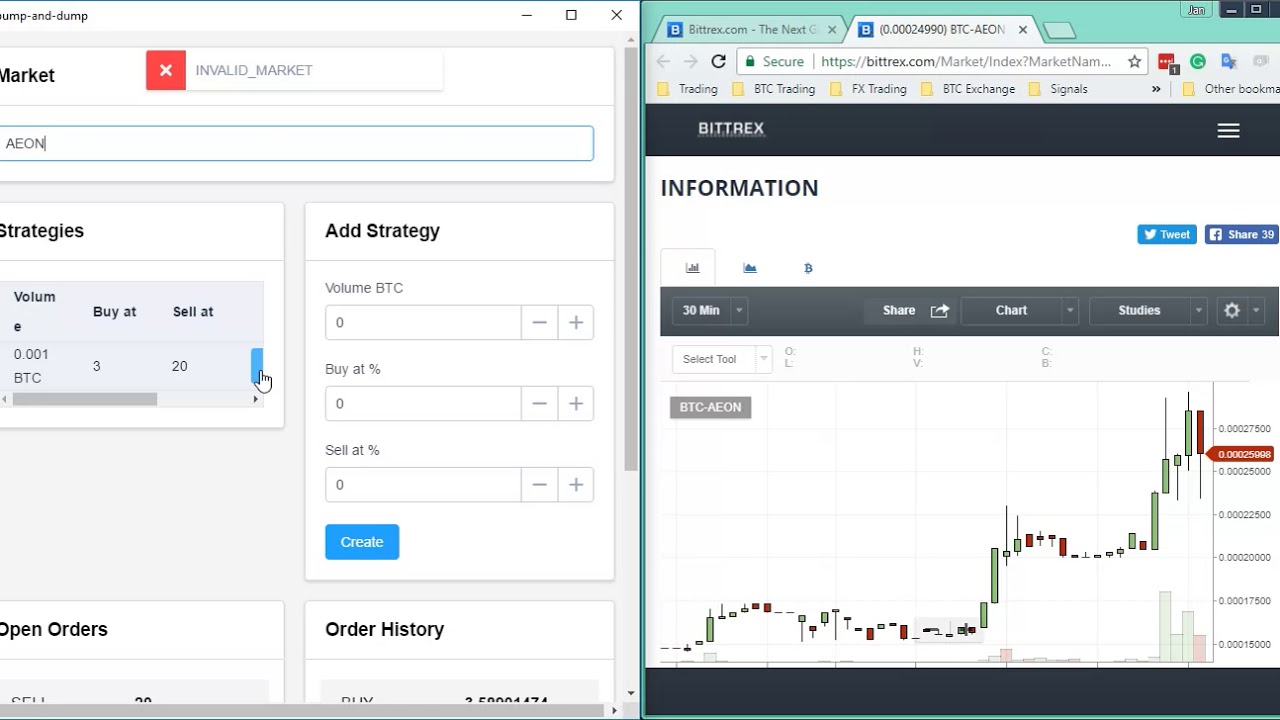Go back in Chrome browser
The width and height of the screenshot is (1280, 720).
(663, 61)
